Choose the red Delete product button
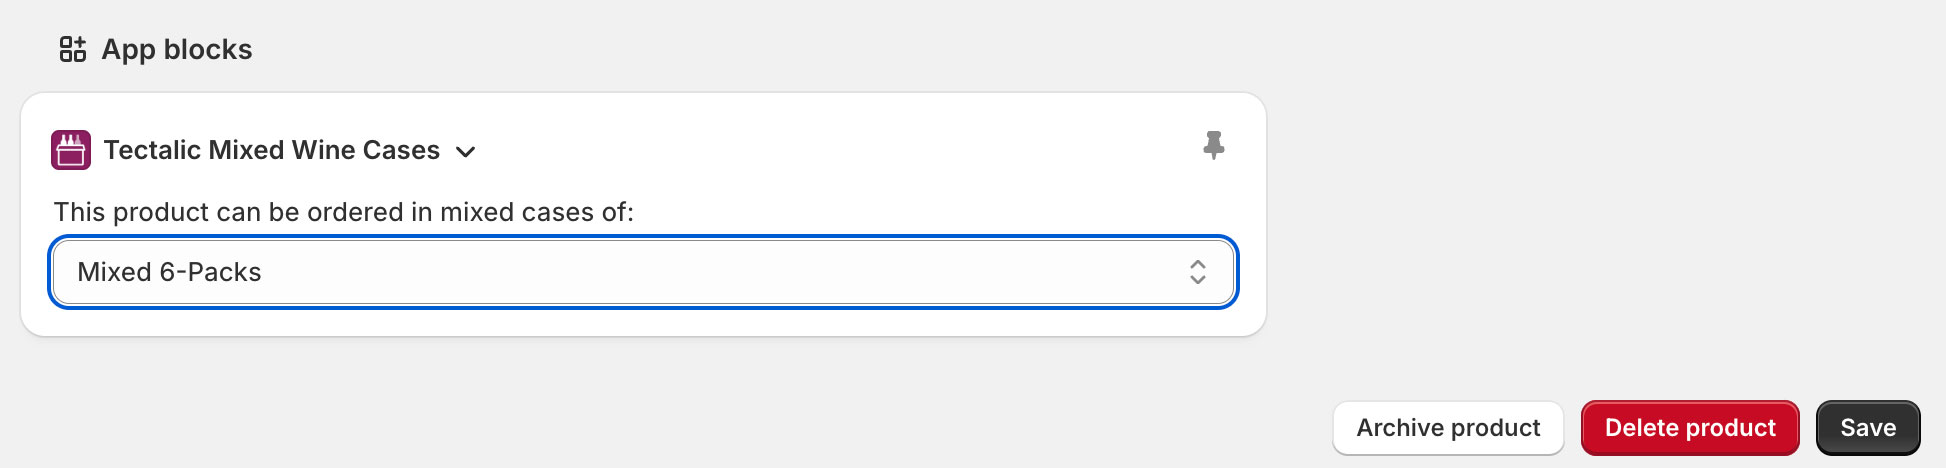The width and height of the screenshot is (1946, 468). pos(1690,428)
